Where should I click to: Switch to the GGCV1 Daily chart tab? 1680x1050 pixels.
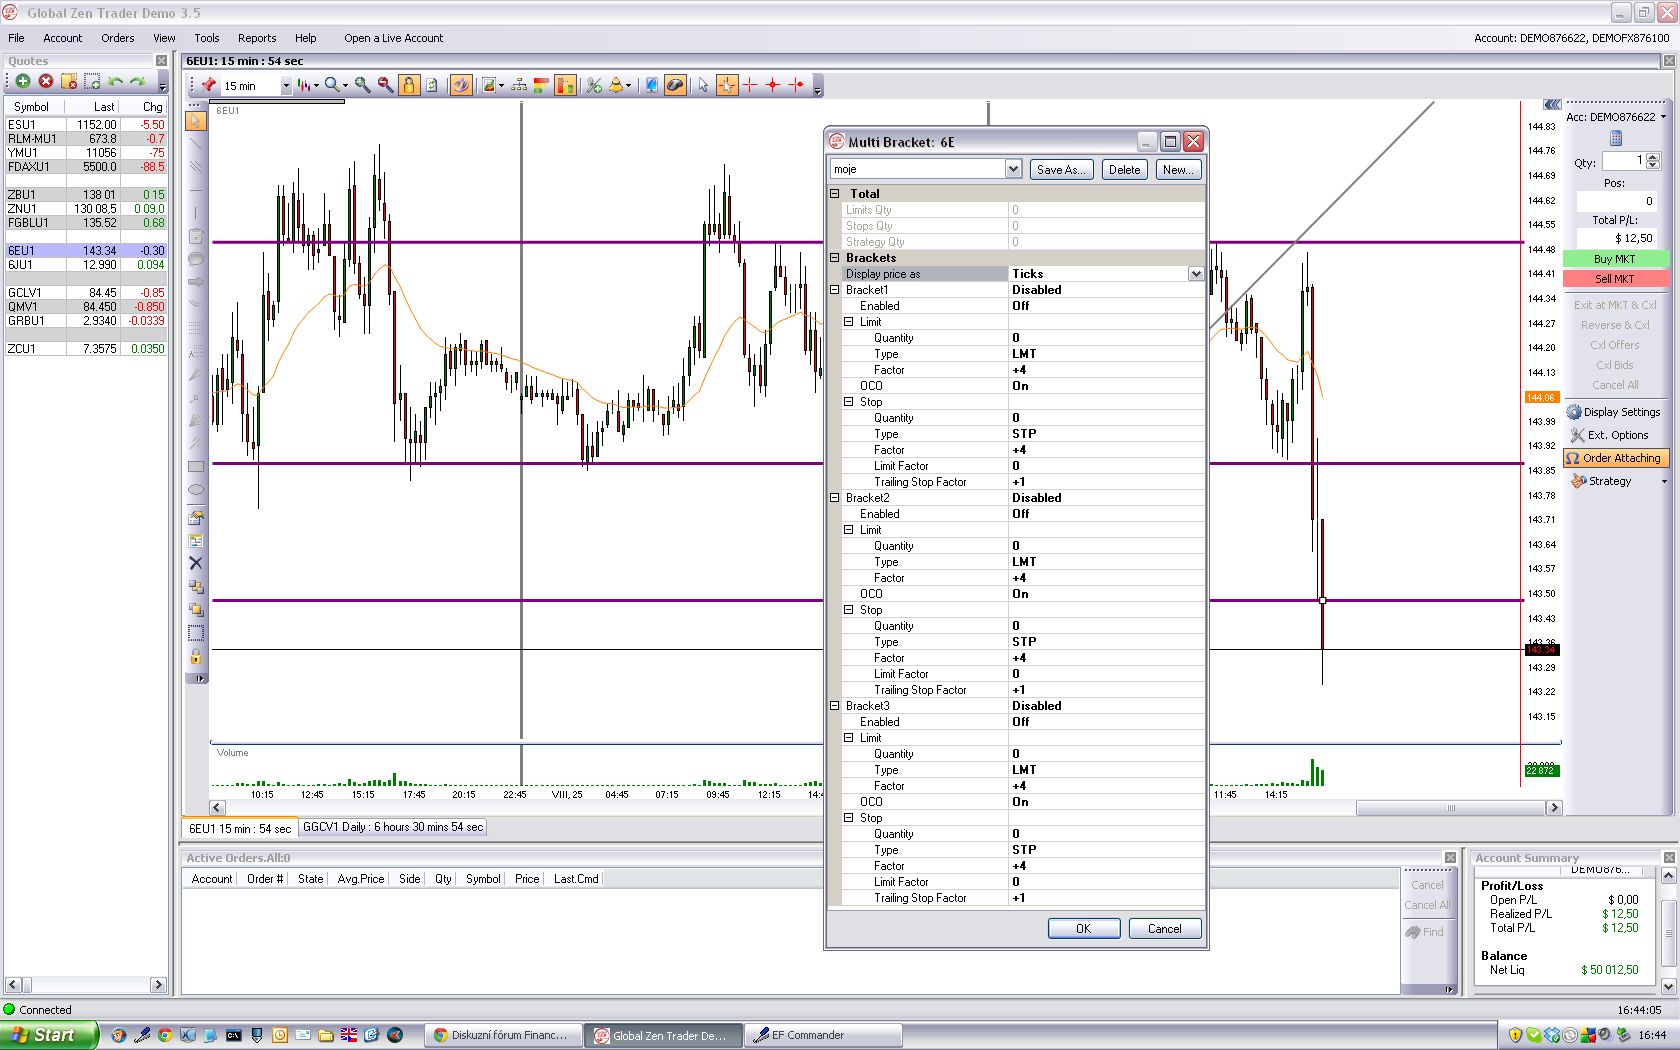point(393,827)
